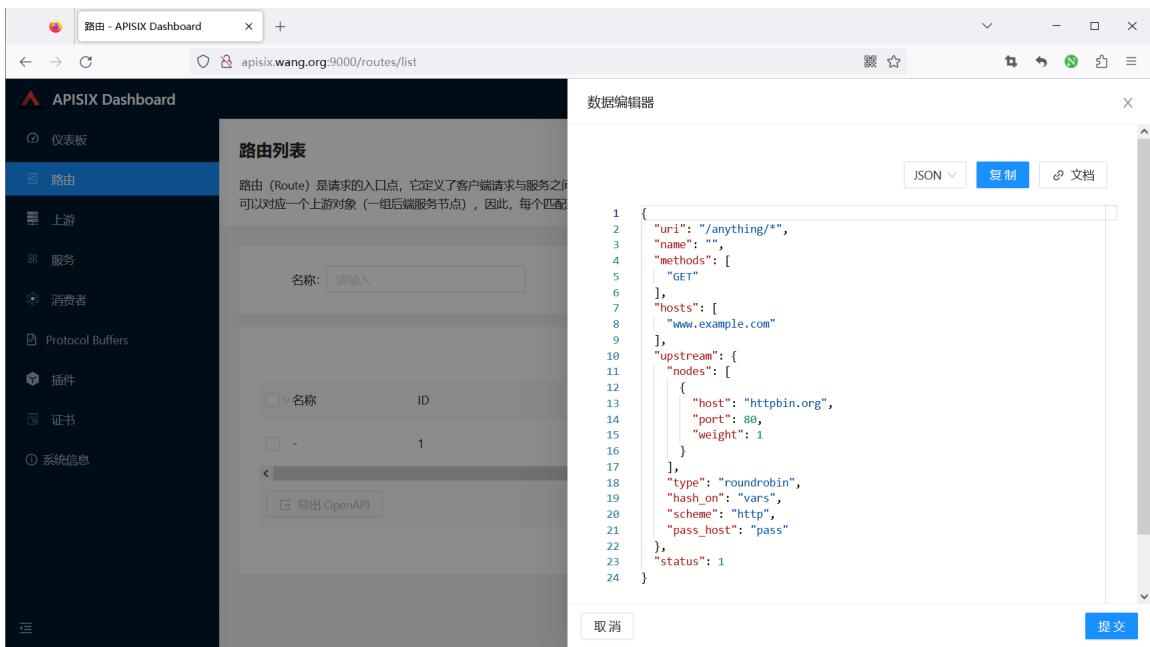1150x647 pixels.
Task: Click the Firefox view icon
Action: [x=55, y=26]
